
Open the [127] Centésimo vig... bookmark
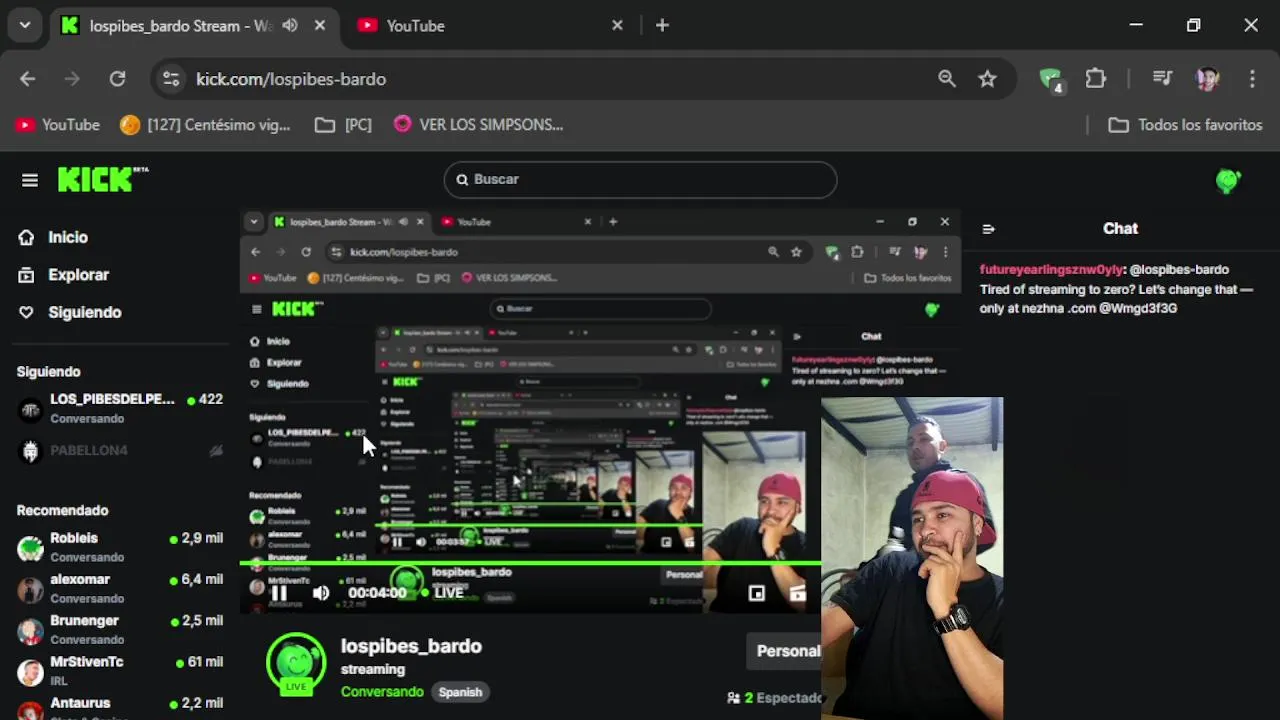point(205,125)
